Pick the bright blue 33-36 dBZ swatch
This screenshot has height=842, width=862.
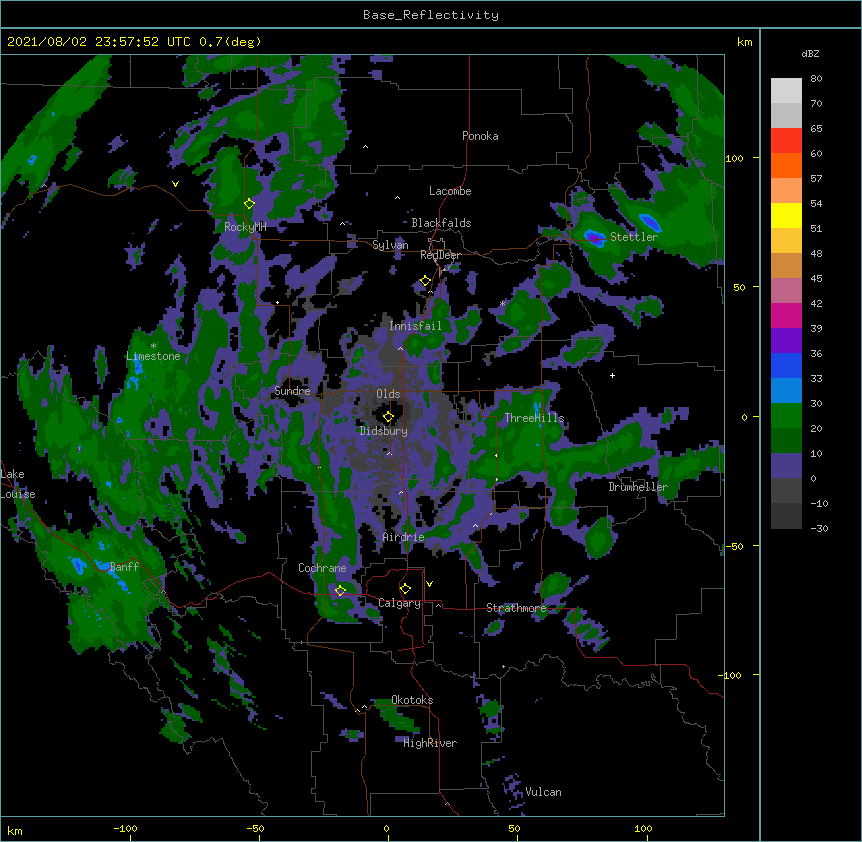coord(786,365)
